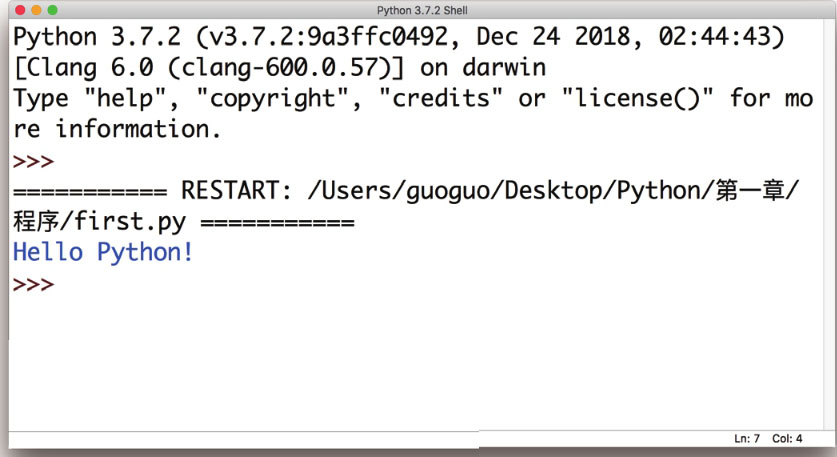Click the "license()" text in the banner

pyautogui.click(x=637, y=98)
